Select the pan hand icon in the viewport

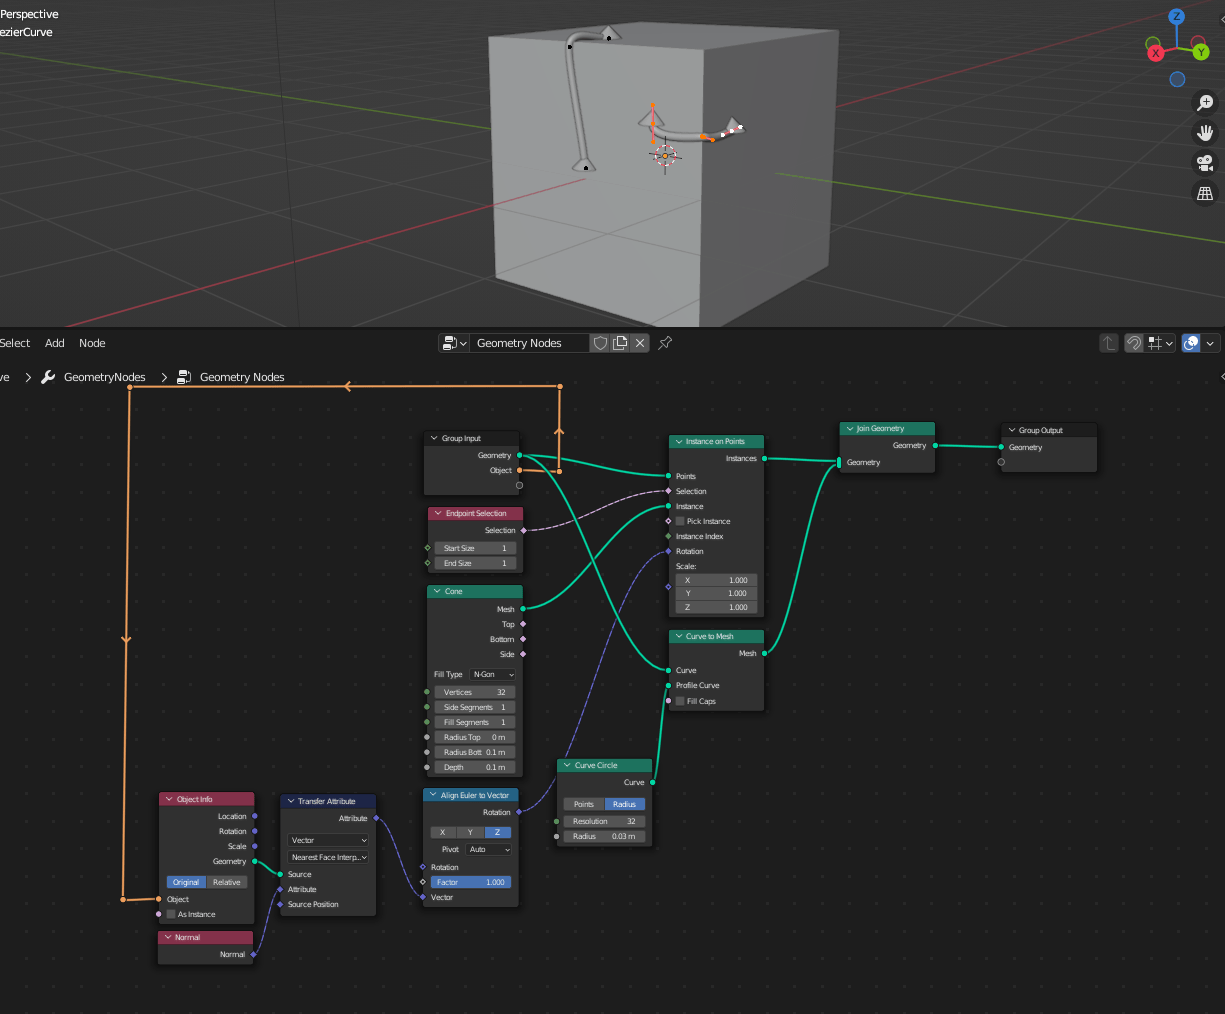coord(1205,132)
